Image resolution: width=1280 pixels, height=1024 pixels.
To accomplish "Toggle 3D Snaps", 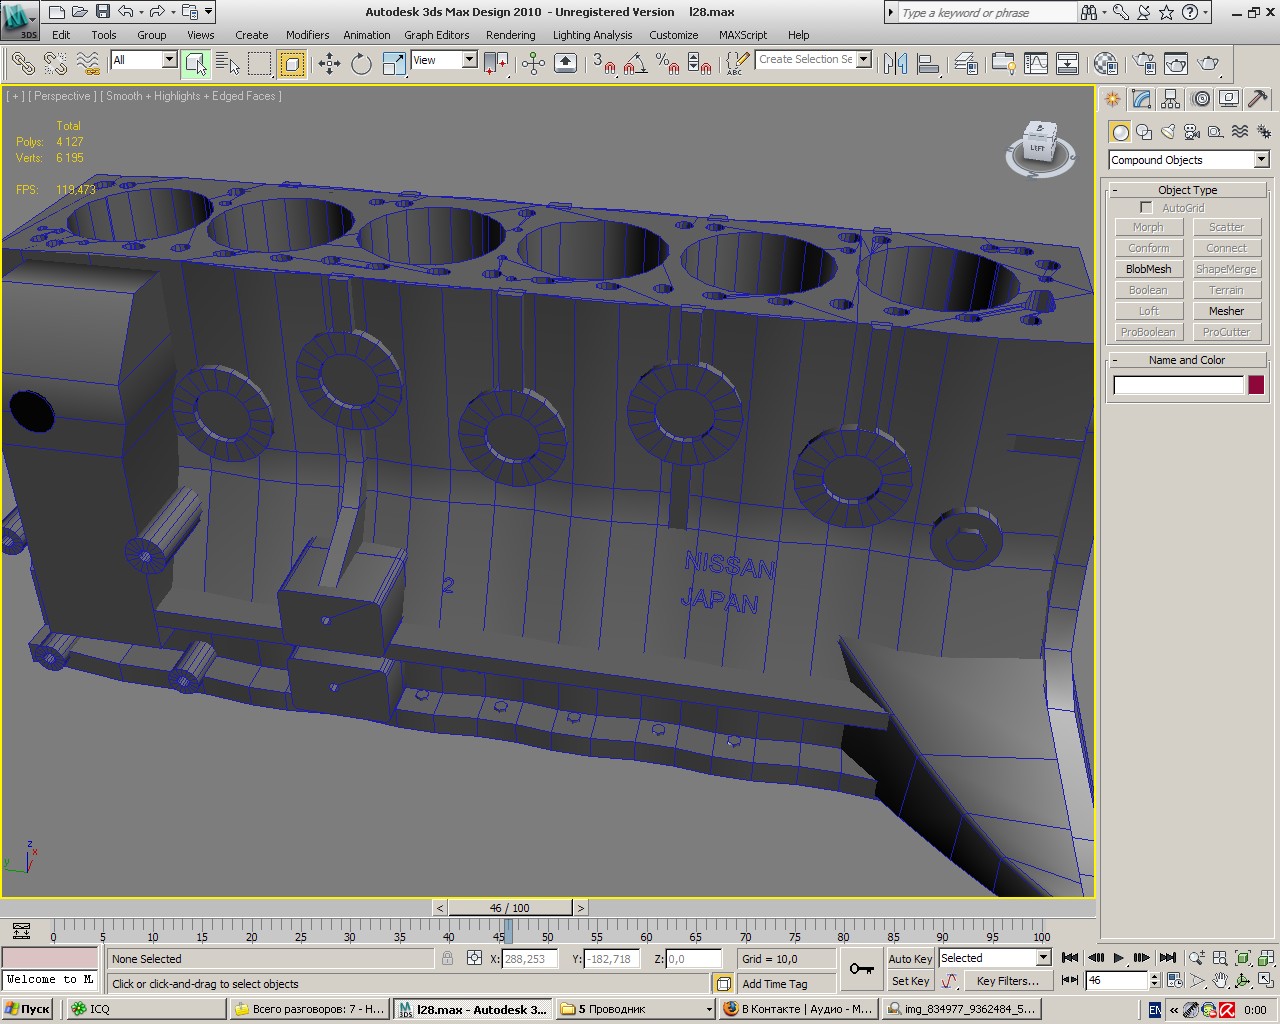I will [x=603, y=64].
